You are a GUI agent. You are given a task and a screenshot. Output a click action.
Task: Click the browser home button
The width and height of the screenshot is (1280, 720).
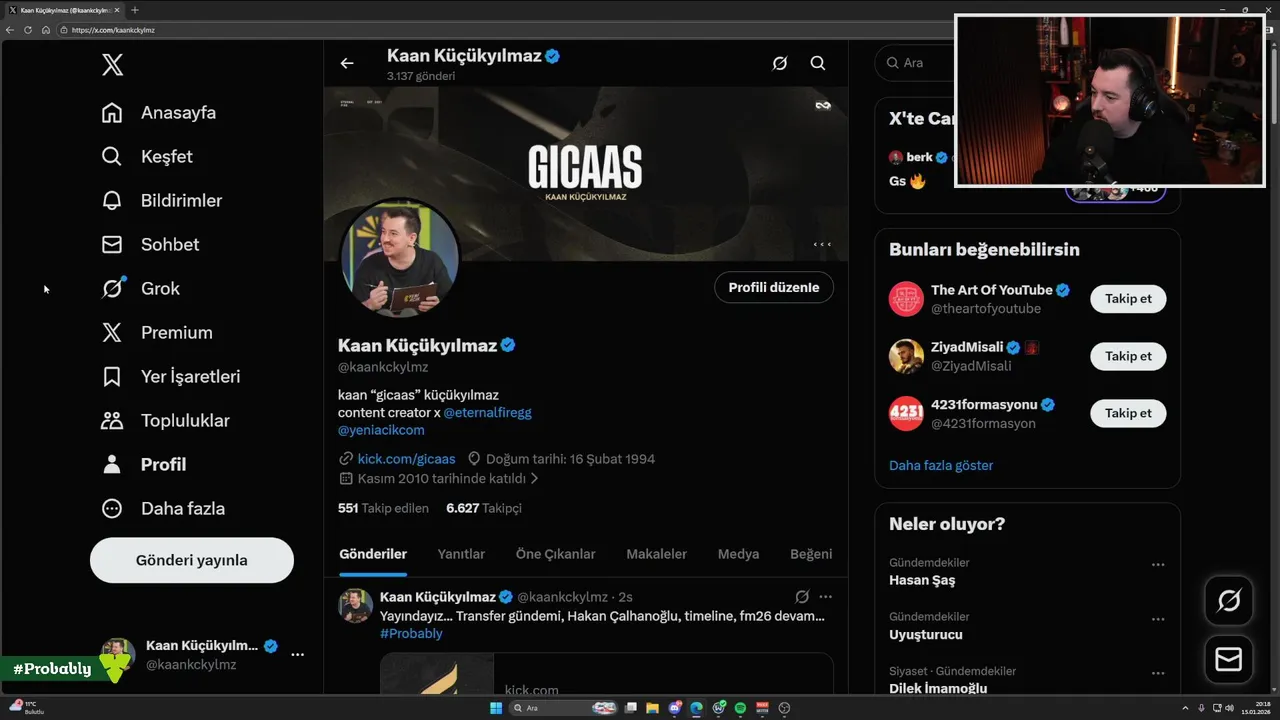46,30
